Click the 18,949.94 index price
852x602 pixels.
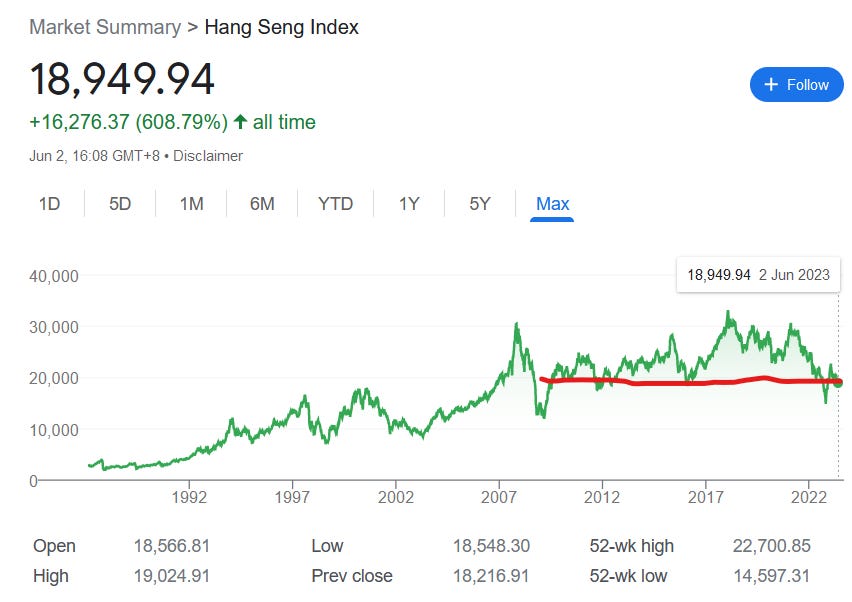pyautogui.click(x=122, y=79)
